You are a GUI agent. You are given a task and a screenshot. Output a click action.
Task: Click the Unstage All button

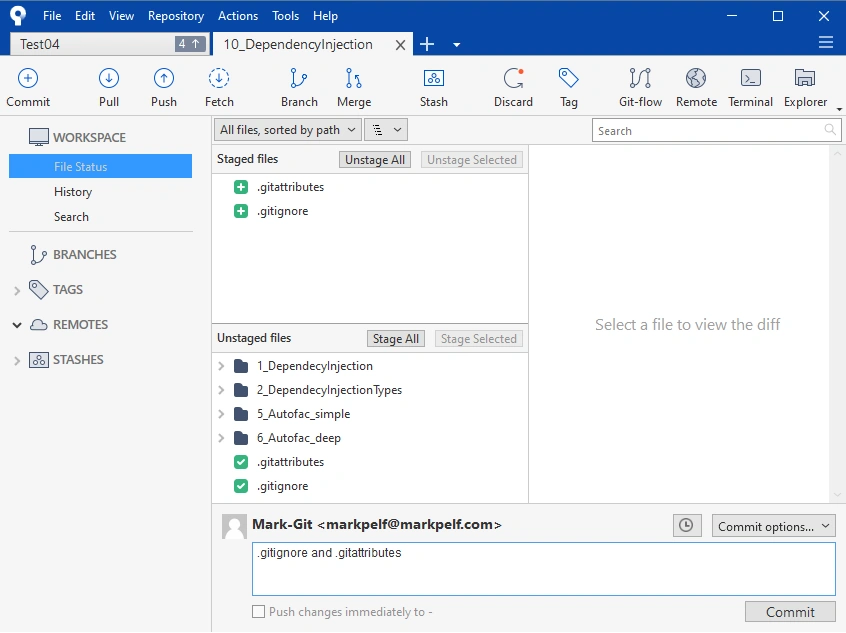coord(374,160)
